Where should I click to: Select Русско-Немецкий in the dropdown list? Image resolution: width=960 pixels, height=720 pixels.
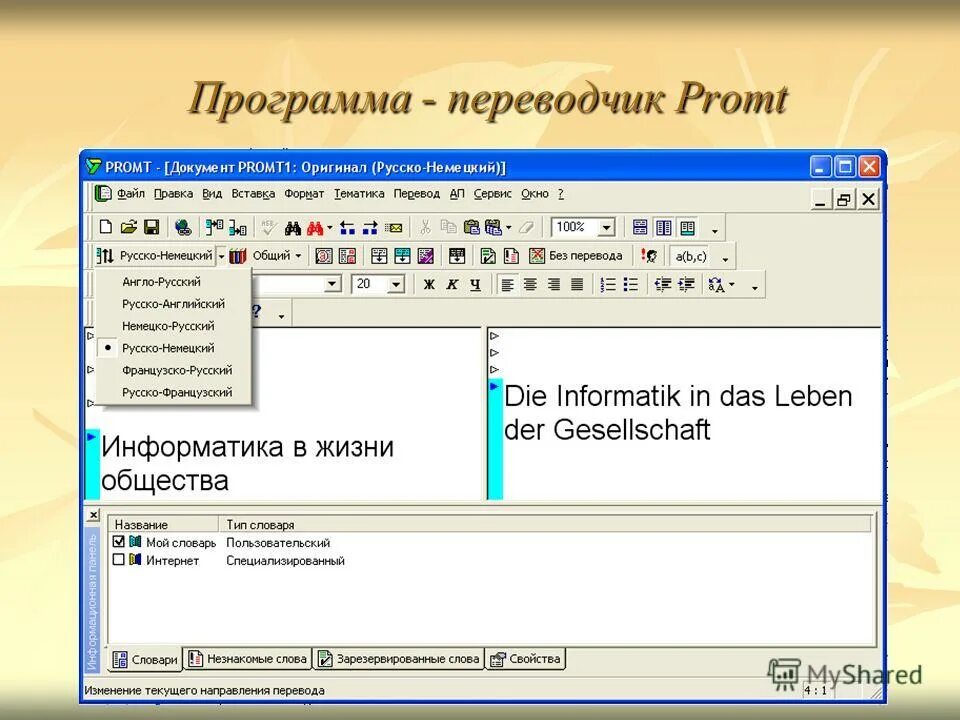pyautogui.click(x=168, y=348)
